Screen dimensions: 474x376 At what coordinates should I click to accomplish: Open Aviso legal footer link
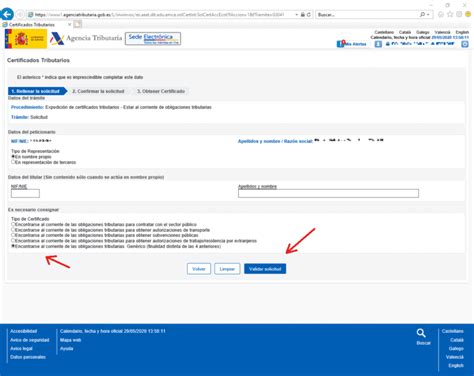pyautogui.click(x=21, y=348)
